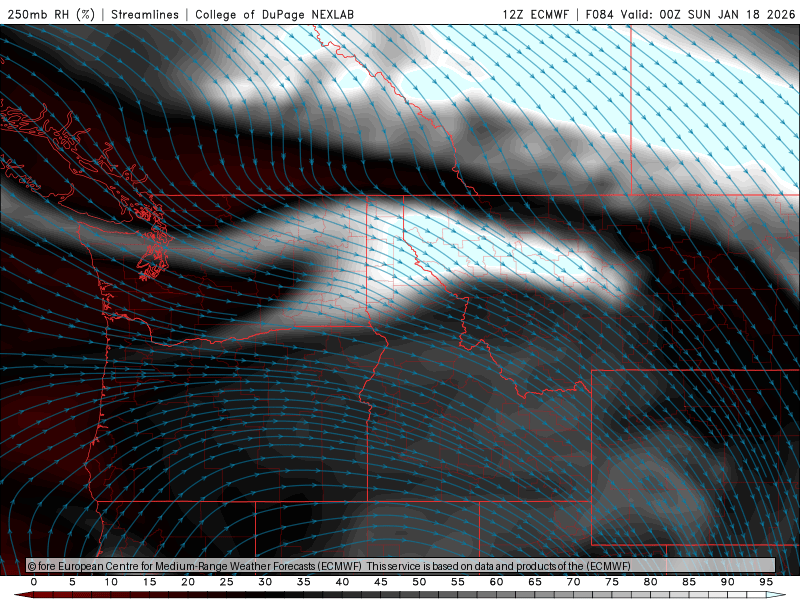Image resolution: width=800 pixels, height=600 pixels.
Task: Click the "250mb RH (%)" title text
Action: point(52,14)
